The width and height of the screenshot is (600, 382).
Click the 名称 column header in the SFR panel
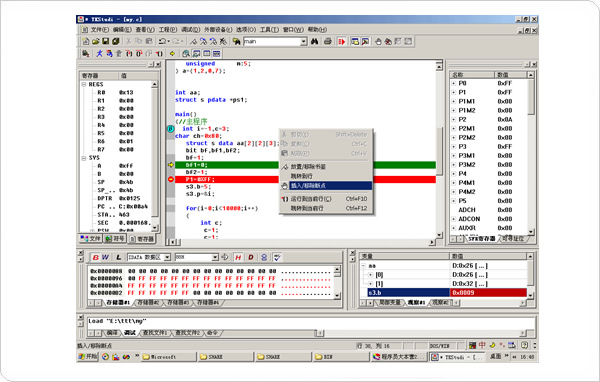tap(472, 75)
